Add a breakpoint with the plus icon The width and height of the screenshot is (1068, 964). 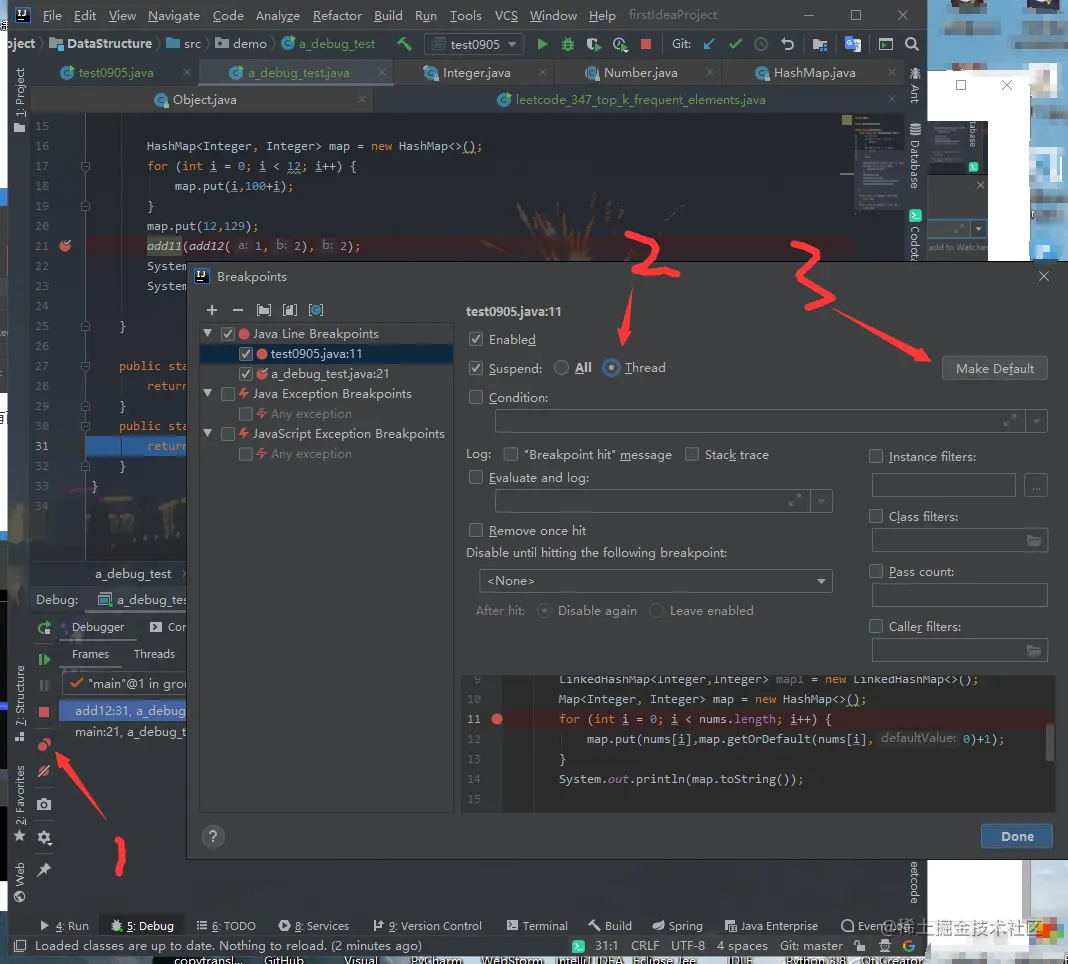(212, 310)
